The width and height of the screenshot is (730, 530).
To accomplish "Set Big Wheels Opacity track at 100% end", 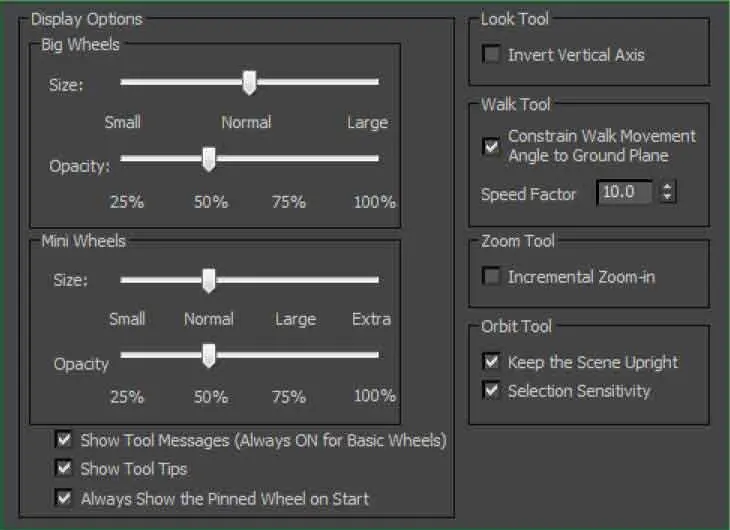I will tap(376, 158).
